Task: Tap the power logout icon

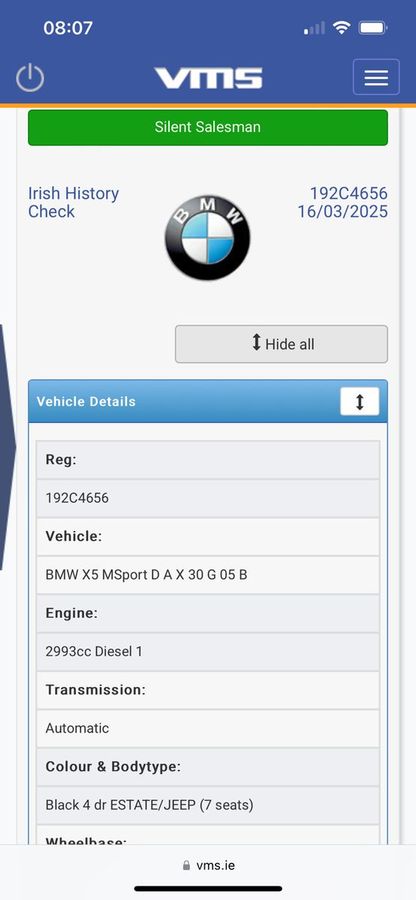Action: tap(30, 77)
